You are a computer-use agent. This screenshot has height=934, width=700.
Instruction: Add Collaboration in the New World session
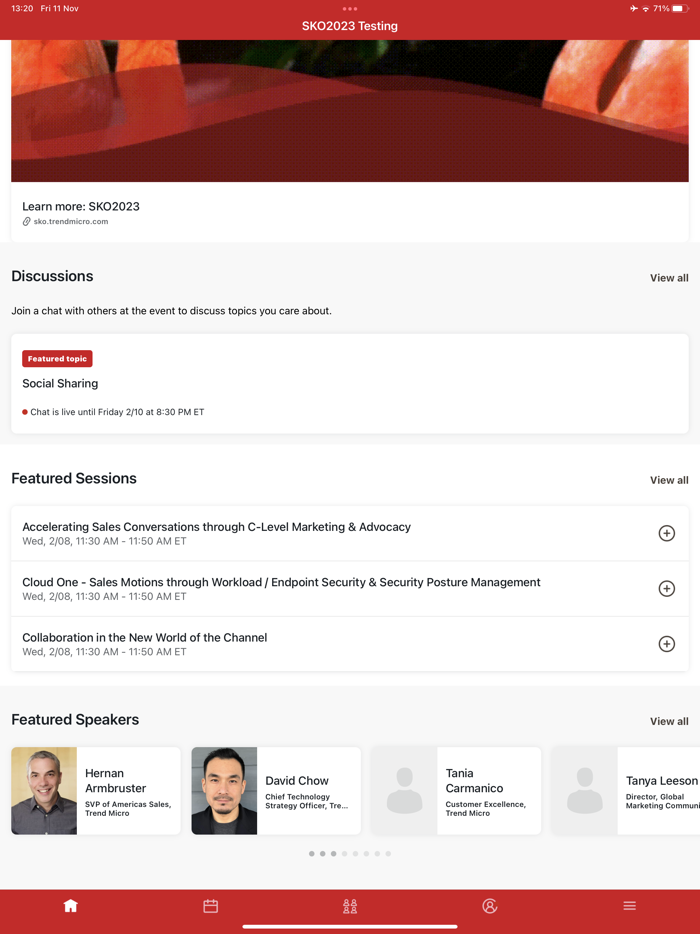pos(667,644)
